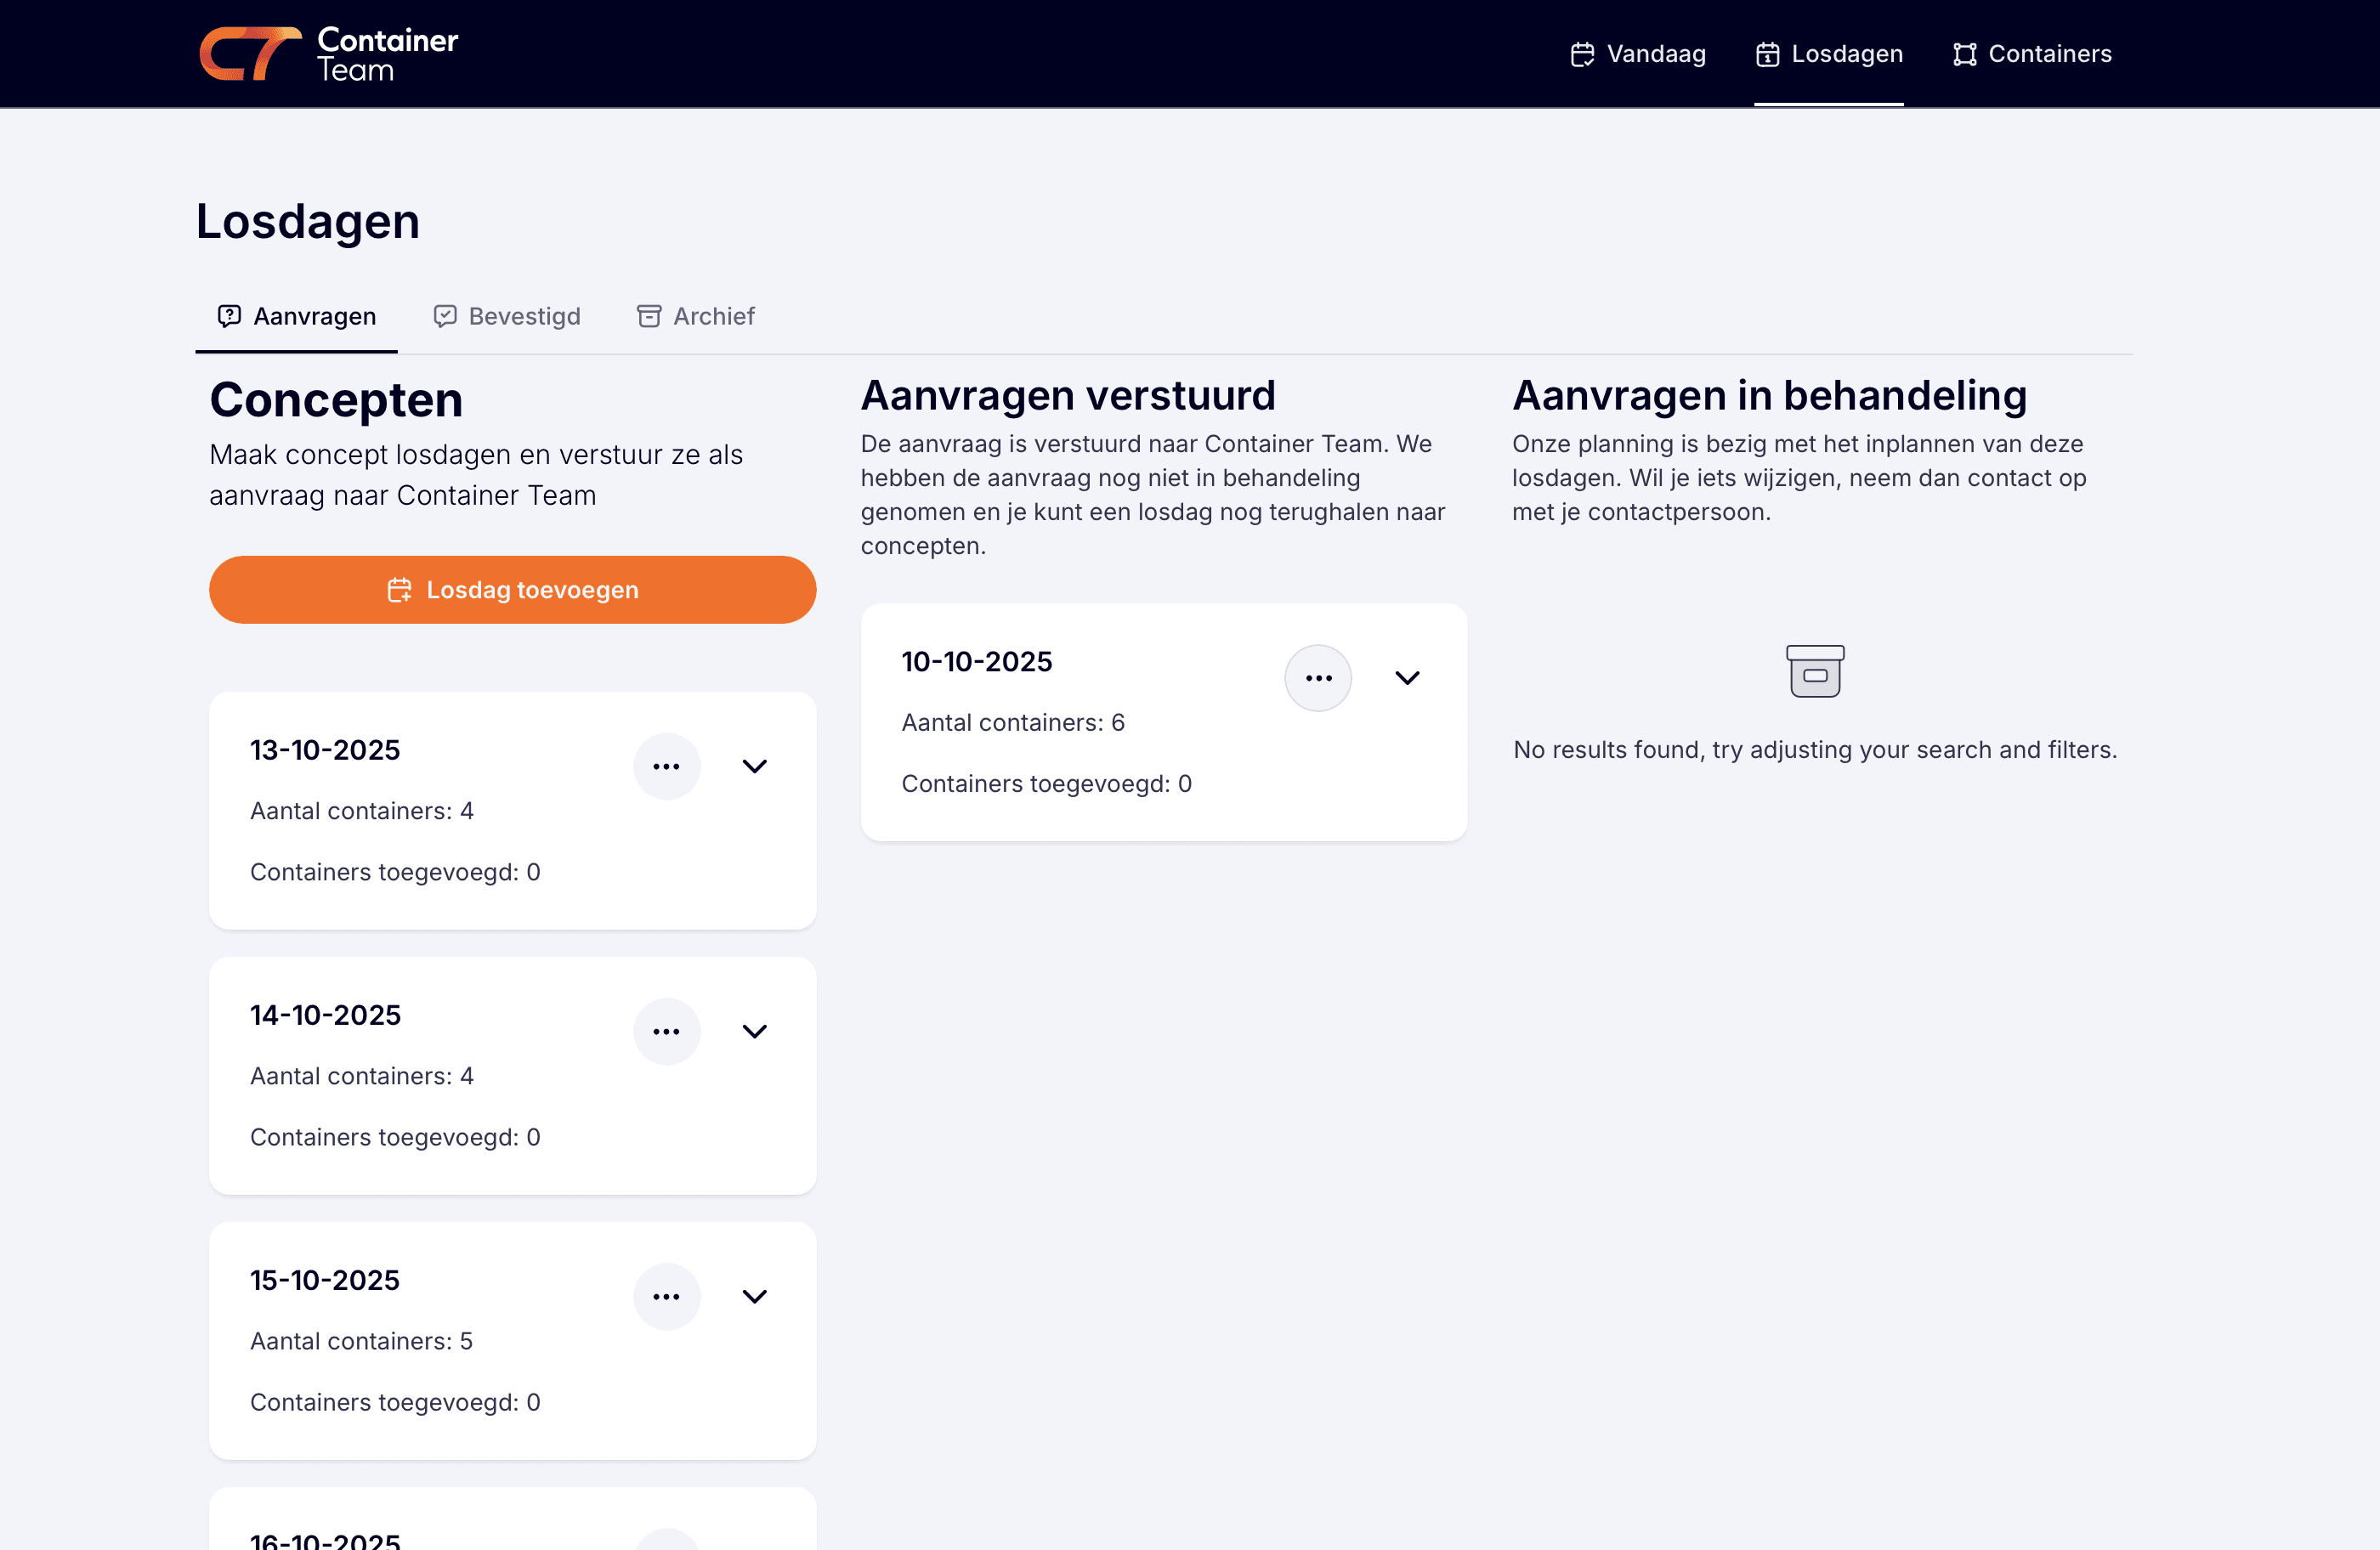2380x1550 pixels.
Task: Open three-dot menu for 10-10-2025 aanvraag
Action: (x=1317, y=678)
